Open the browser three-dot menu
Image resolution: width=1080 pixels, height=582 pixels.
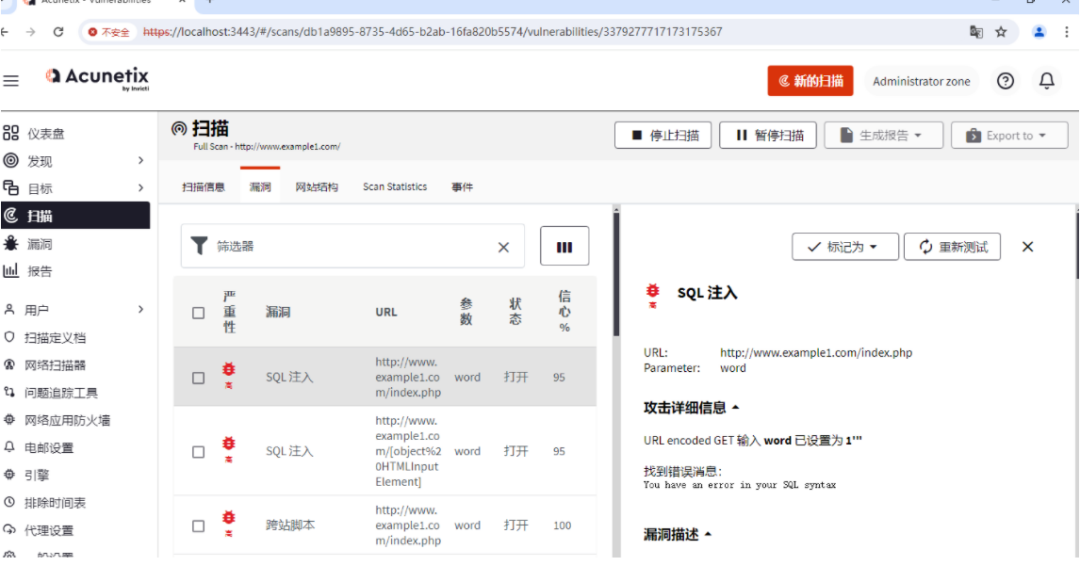pos(1066,32)
